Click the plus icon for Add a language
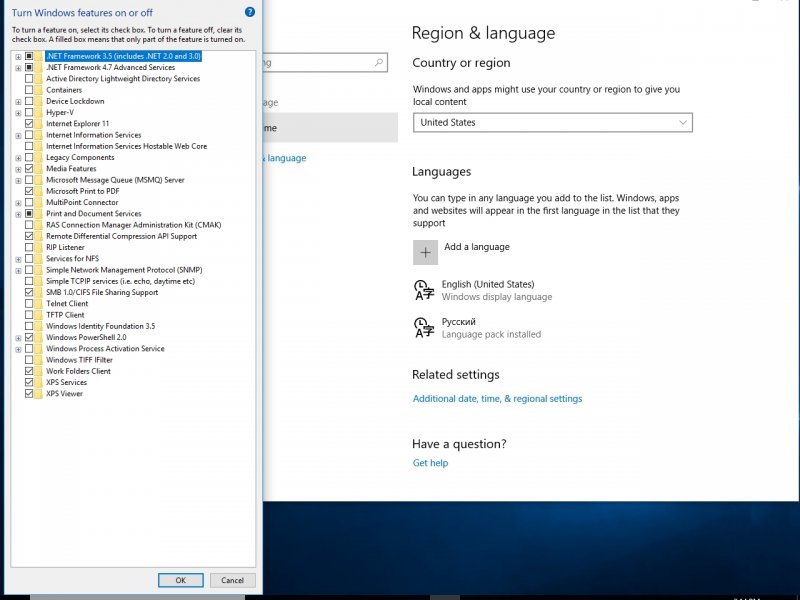This screenshot has width=800, height=600. (x=425, y=252)
